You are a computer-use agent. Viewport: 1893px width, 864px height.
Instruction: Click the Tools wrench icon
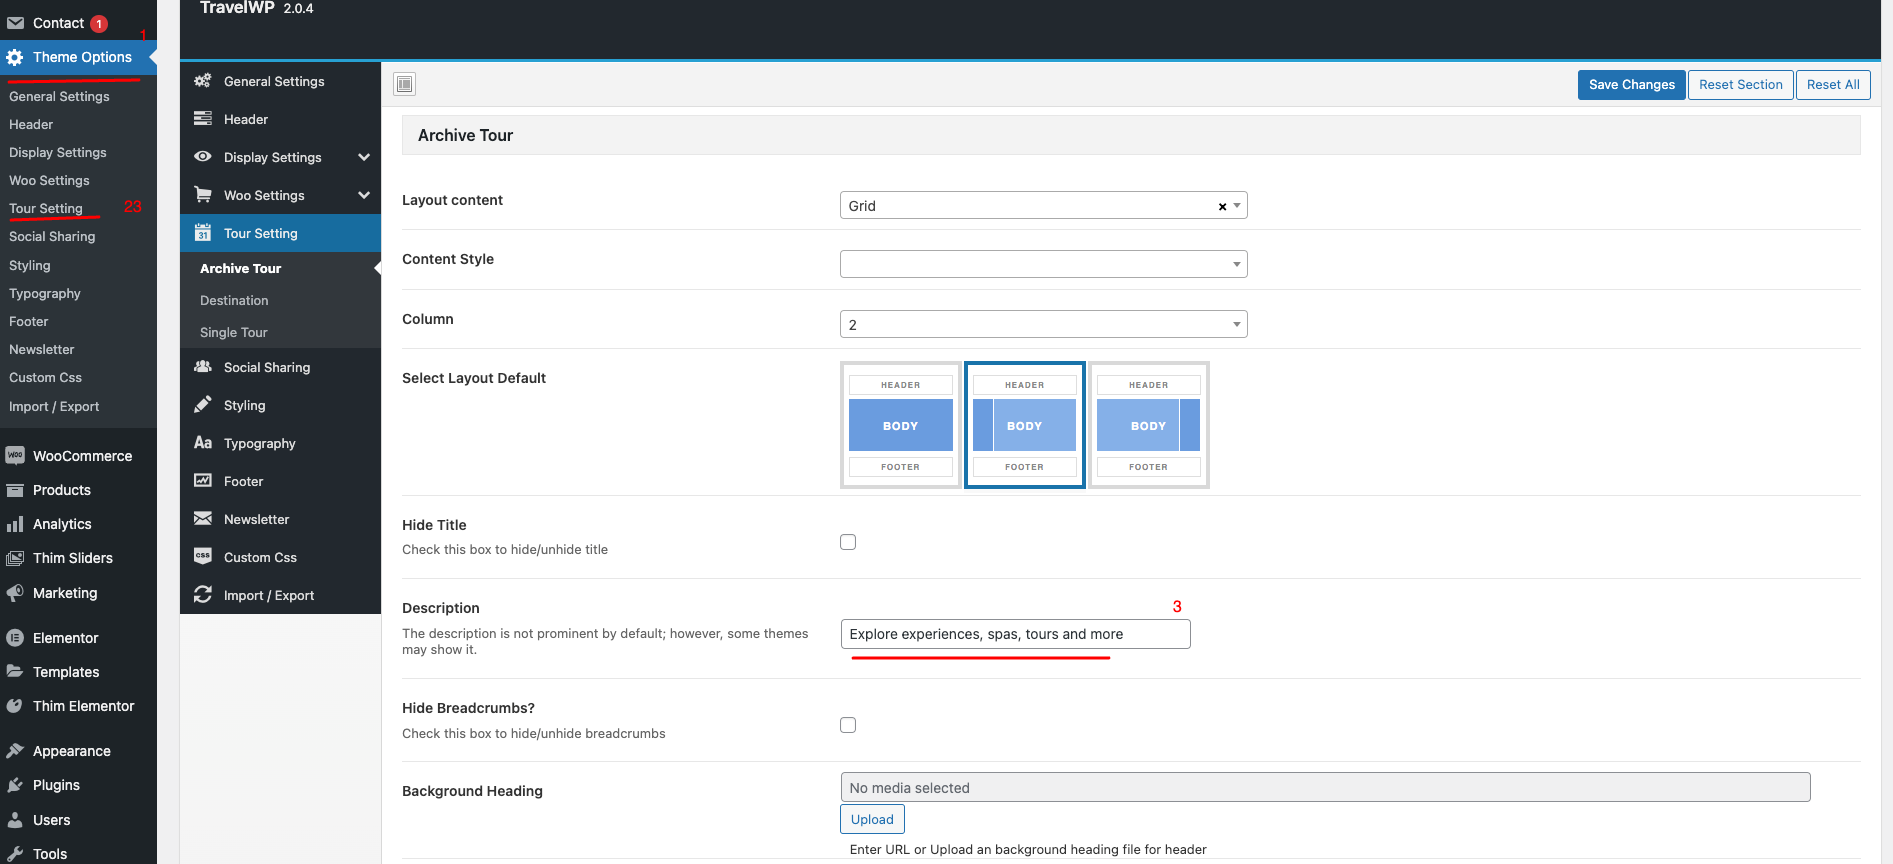(15, 854)
